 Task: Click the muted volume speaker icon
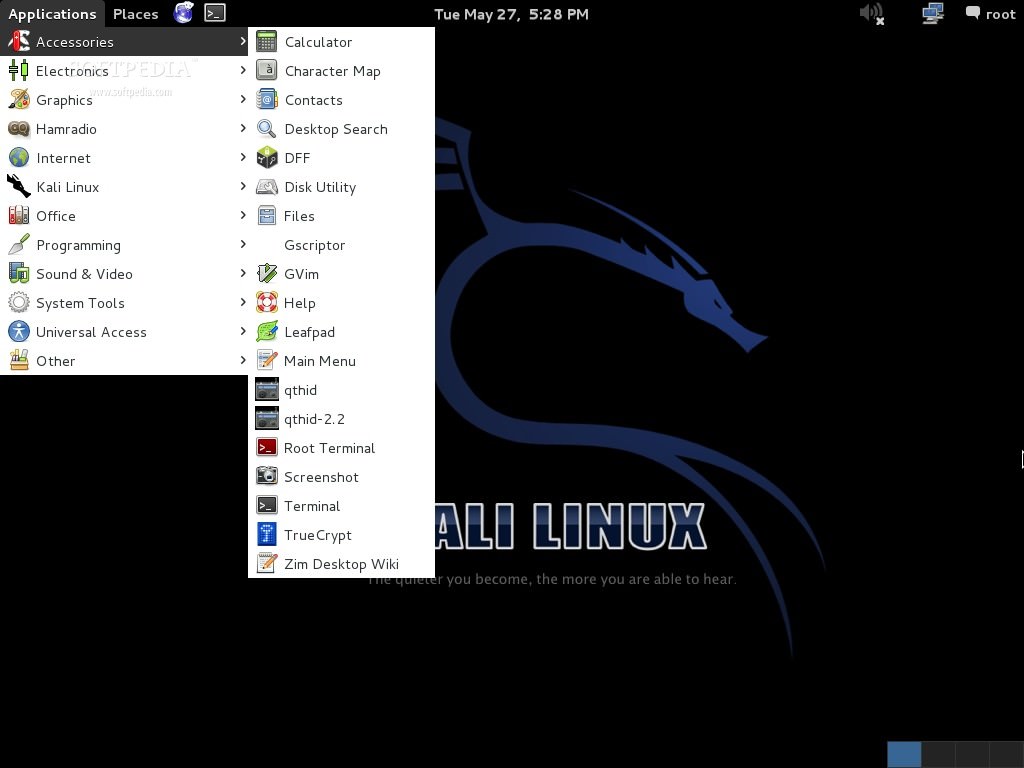[872, 14]
